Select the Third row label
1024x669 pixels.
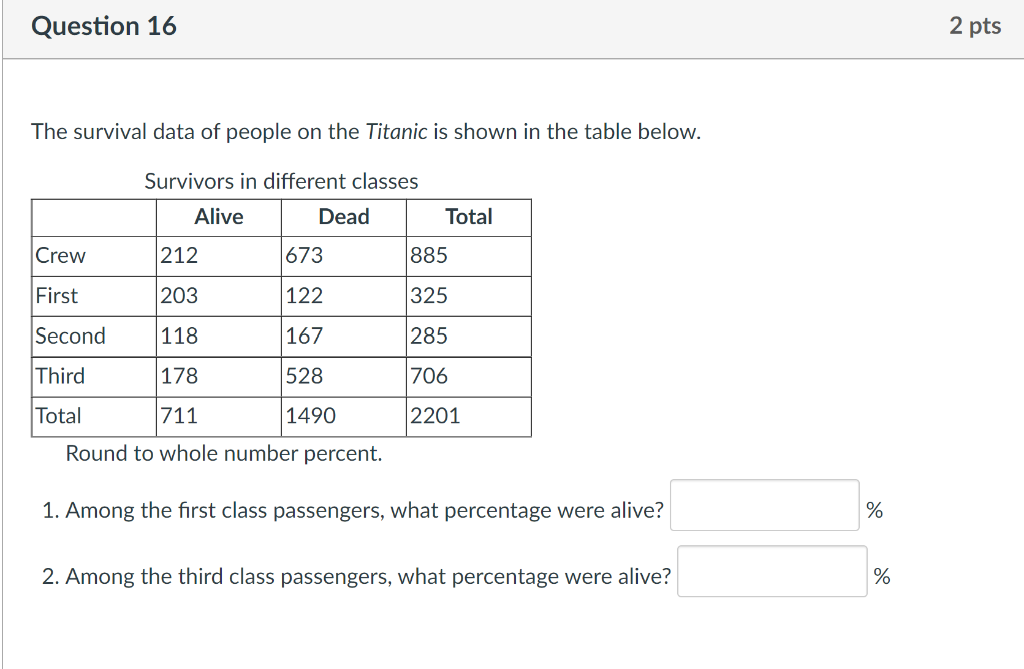point(60,376)
